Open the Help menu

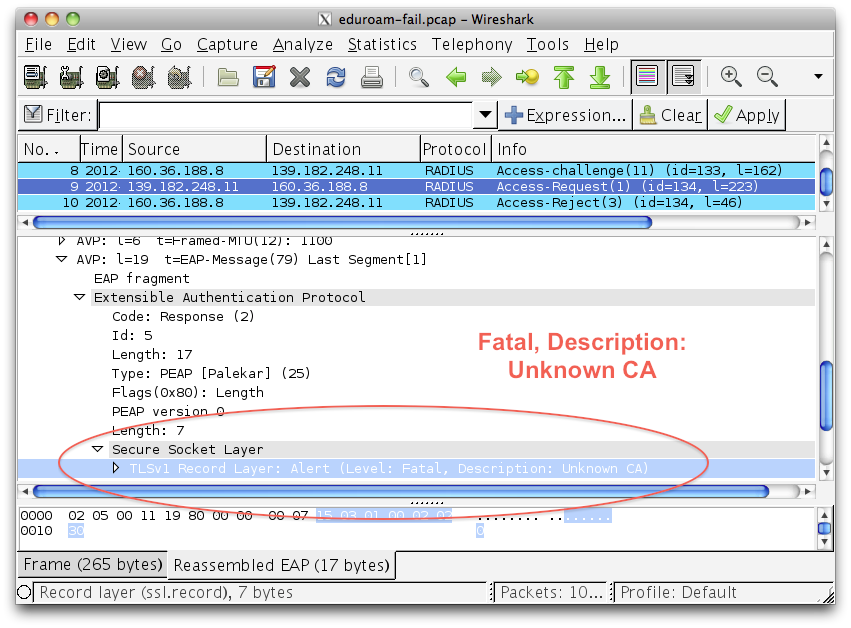601,45
